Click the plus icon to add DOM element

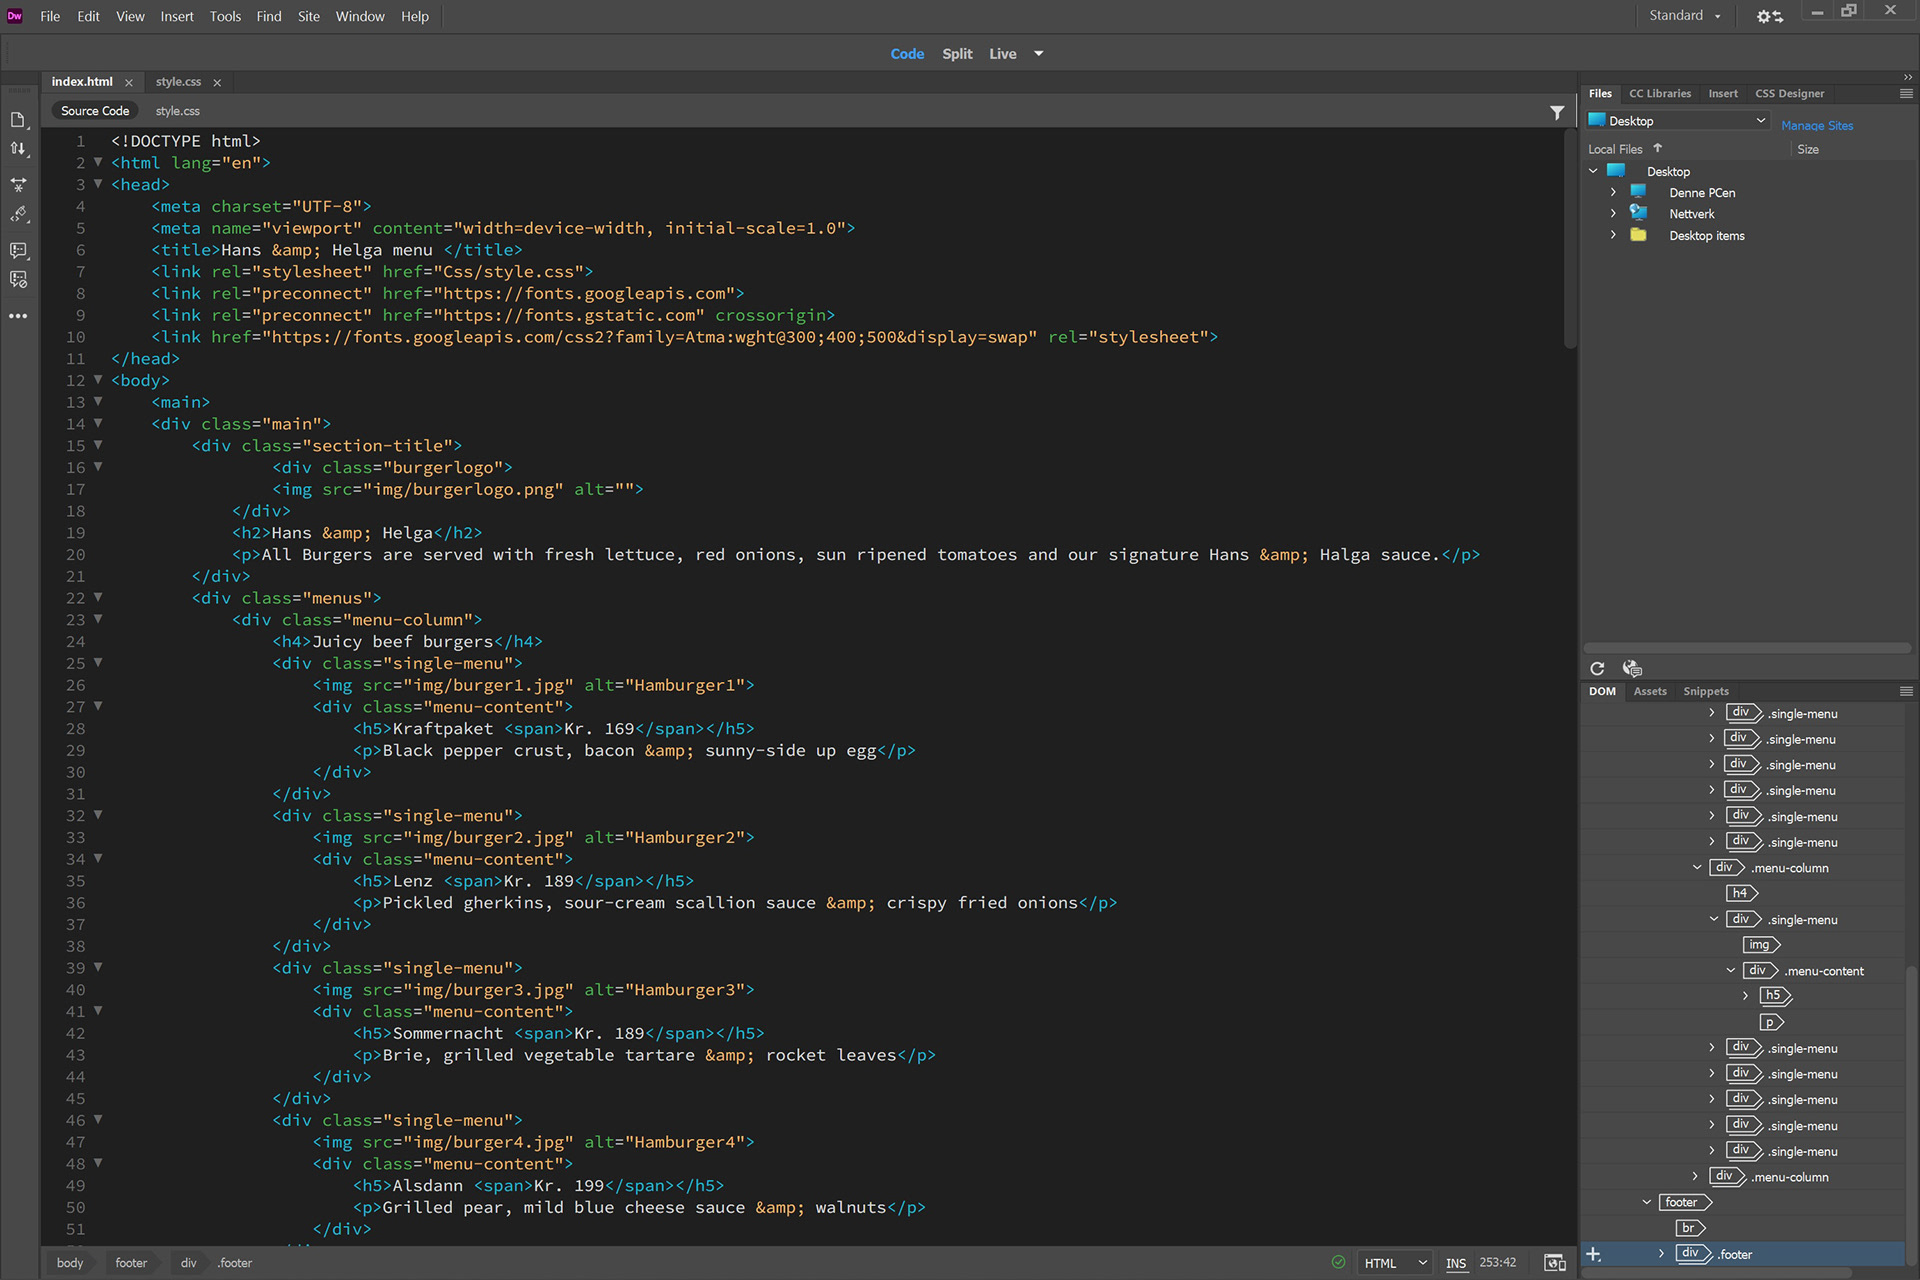(x=1594, y=1254)
